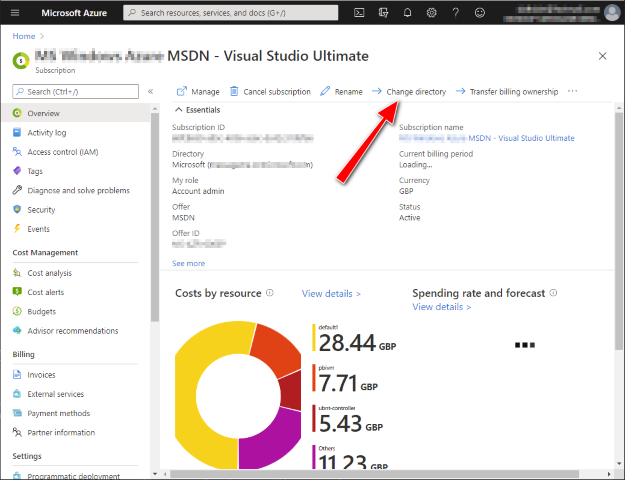Screen dimensions: 625x480
Task: Open the portal hamburger menu
Action: tap(15, 13)
